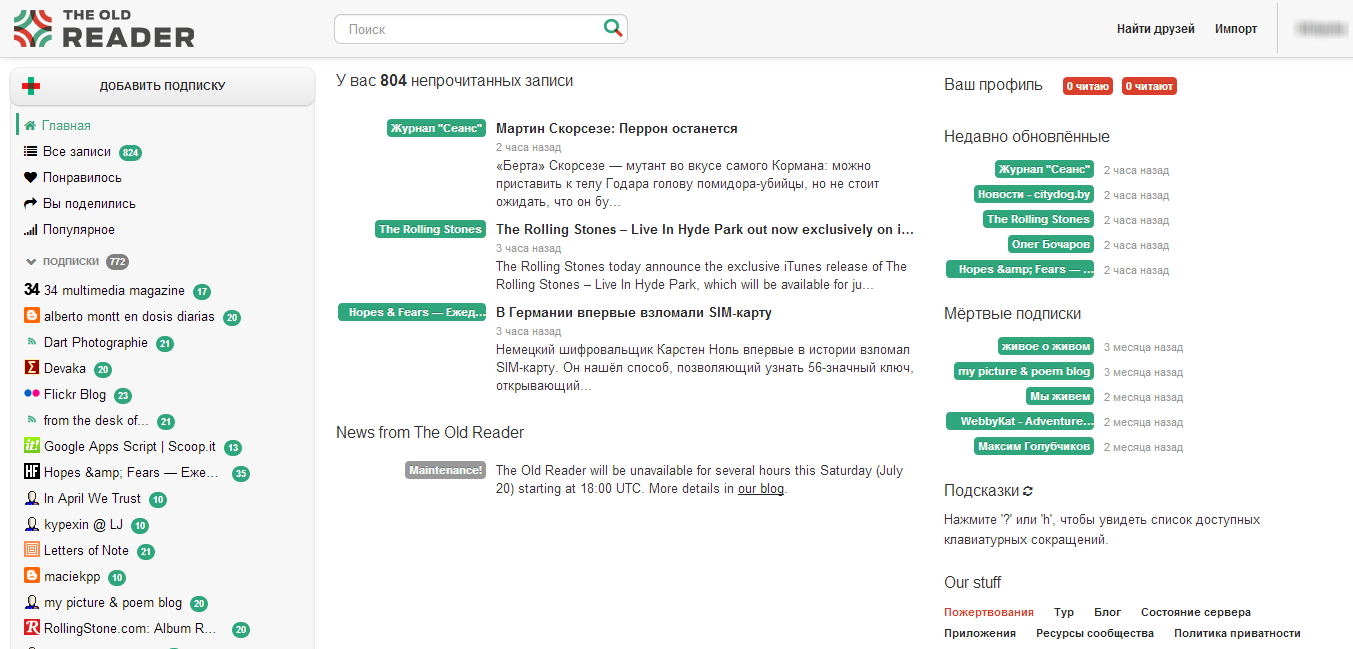Open Понравилось in the sidebar
Image resolution: width=1353 pixels, height=649 pixels.
[82, 178]
